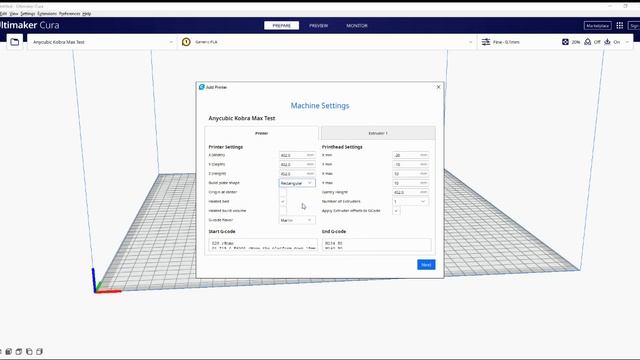Click the Cura logo in Add Printer dialog

[202, 87]
